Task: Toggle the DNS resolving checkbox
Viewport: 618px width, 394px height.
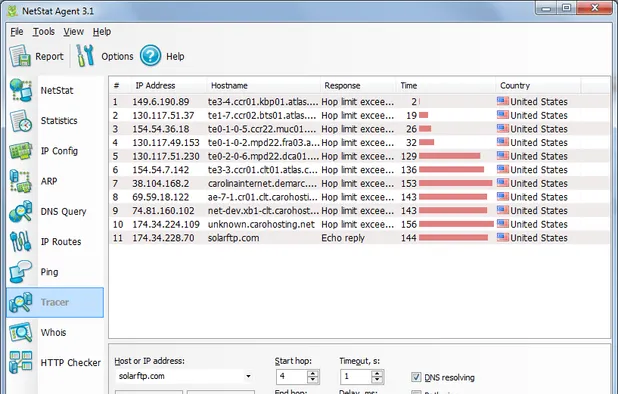Action: (416, 377)
